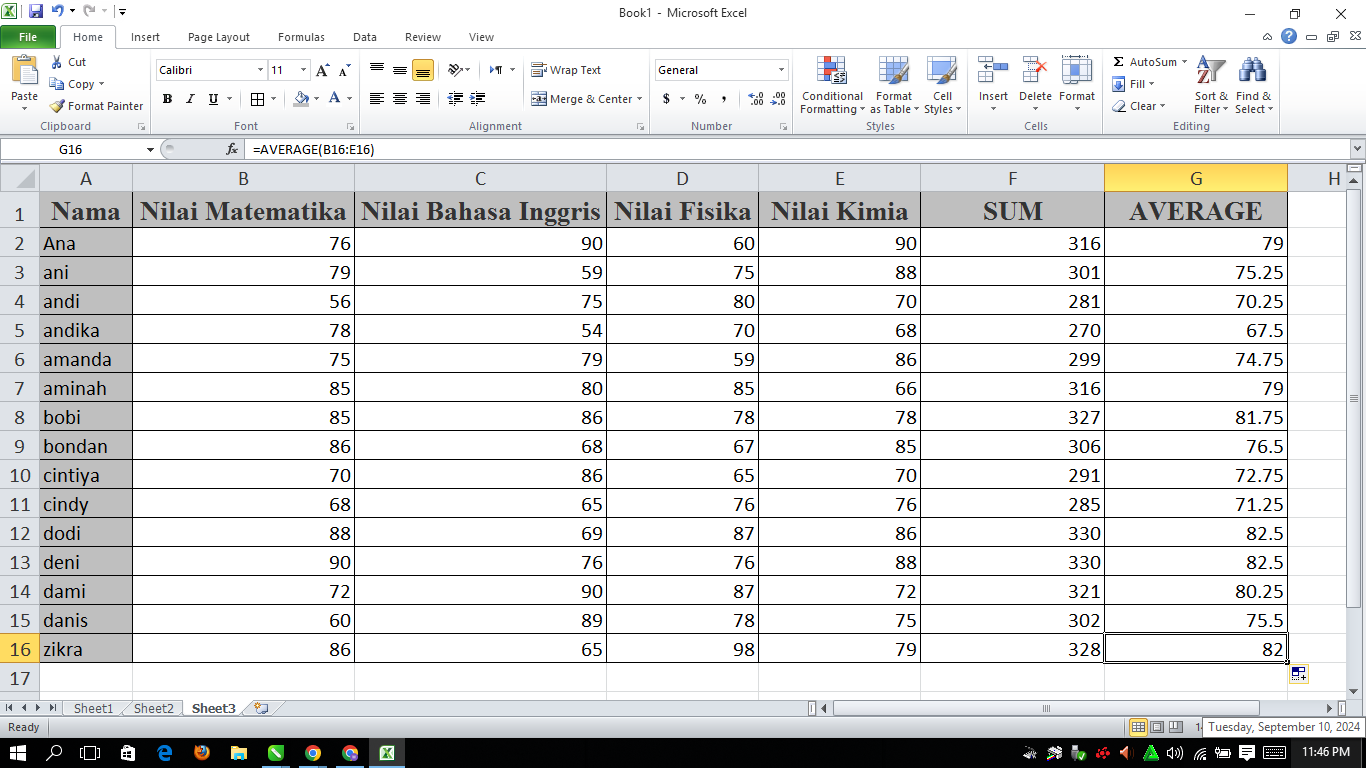Click the Increase Indent icon
This screenshot has height=768, width=1366.
pos(478,98)
